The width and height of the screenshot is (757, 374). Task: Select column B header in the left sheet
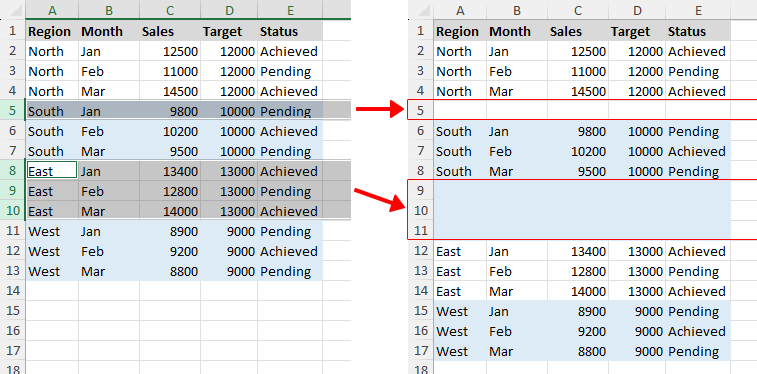pos(109,10)
